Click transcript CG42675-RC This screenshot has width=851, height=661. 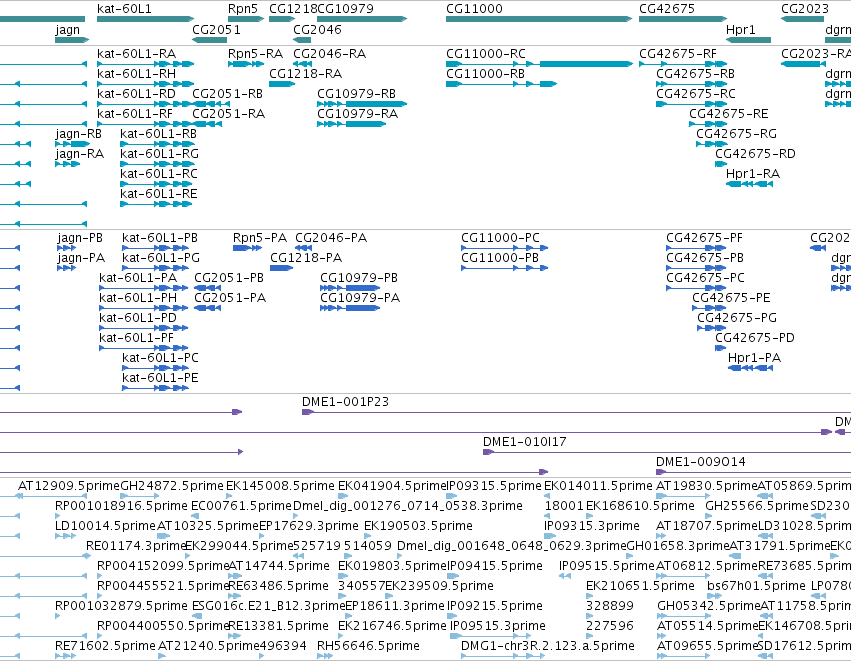(x=696, y=94)
